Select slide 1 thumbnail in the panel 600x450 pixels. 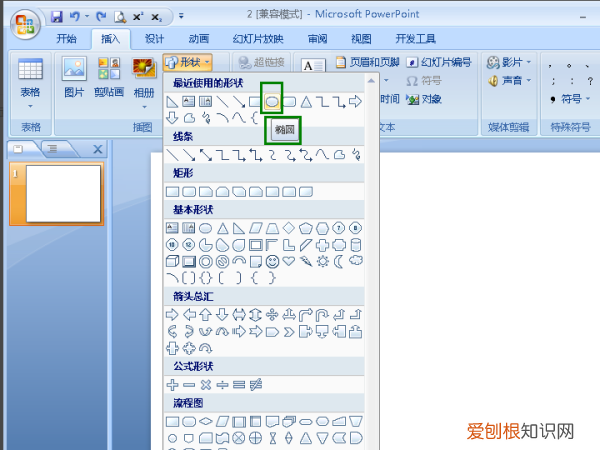tap(62, 193)
